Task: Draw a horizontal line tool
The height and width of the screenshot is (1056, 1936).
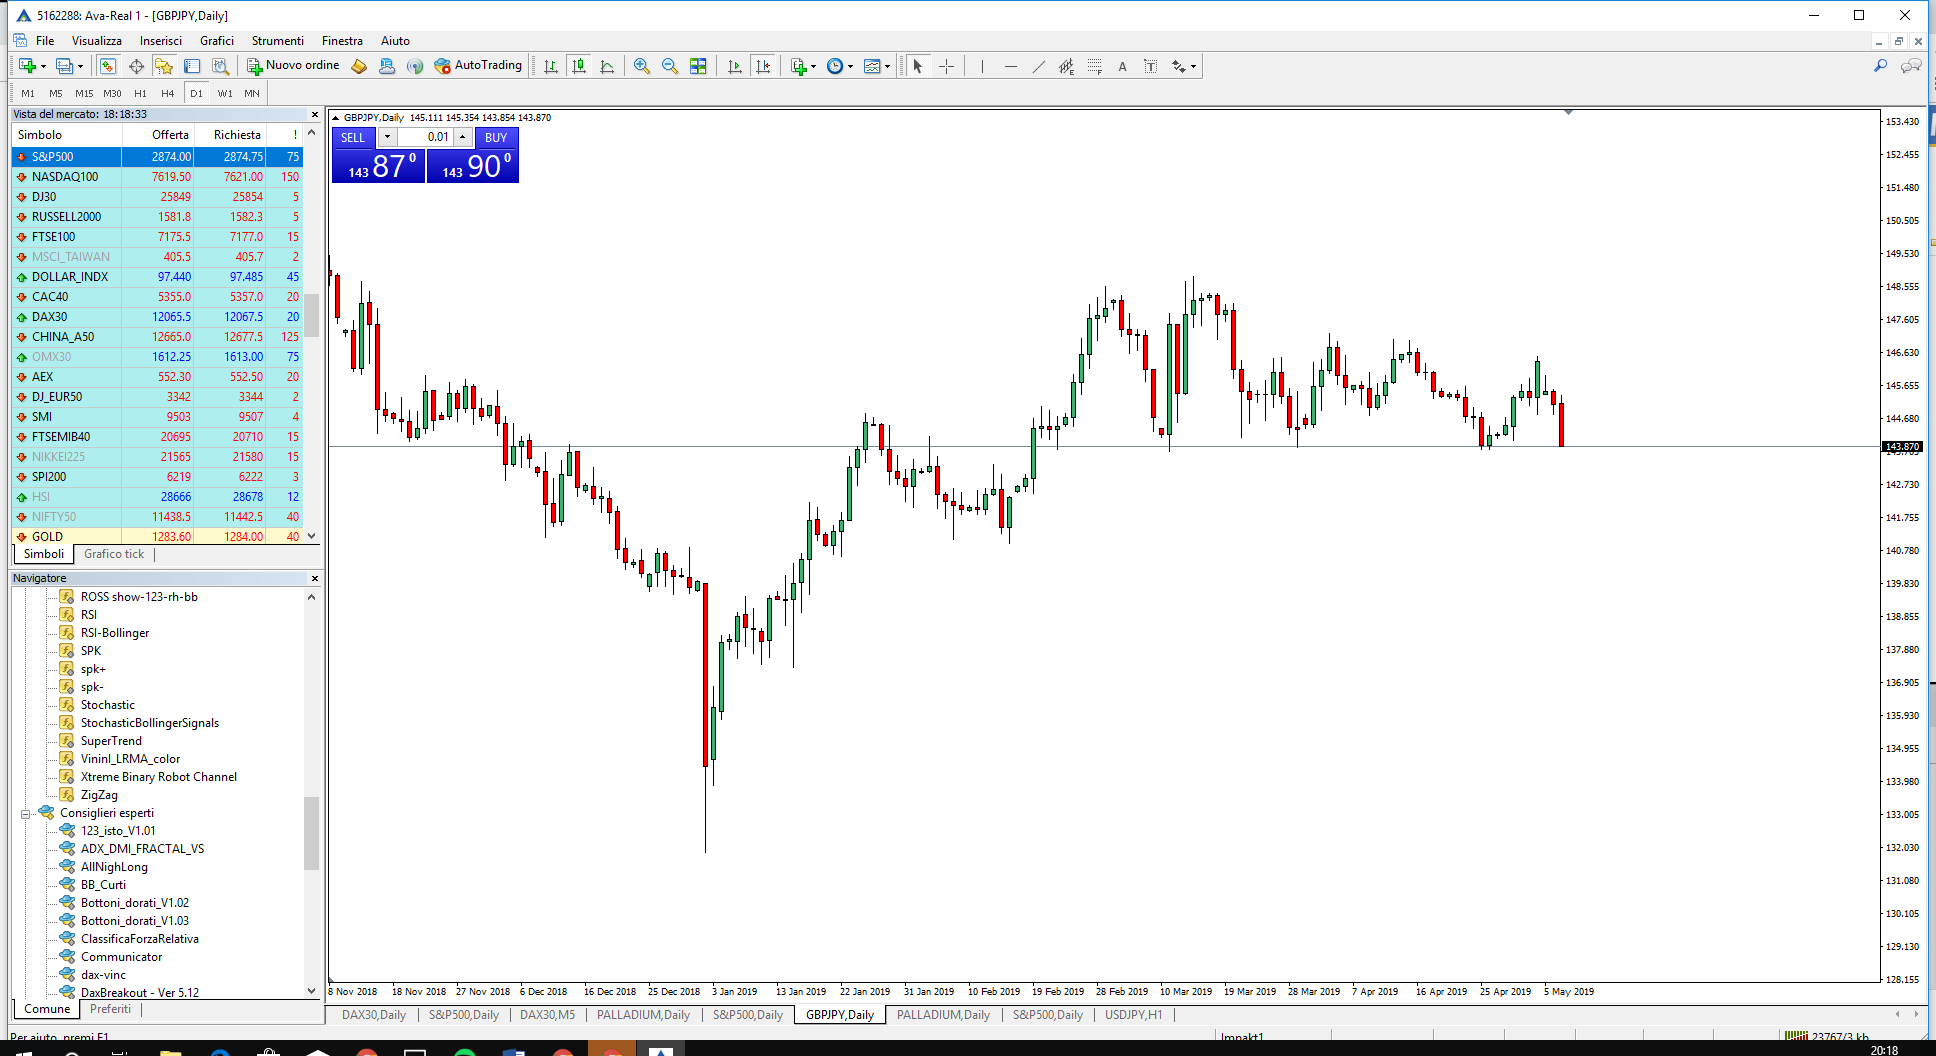Action: [x=1011, y=66]
